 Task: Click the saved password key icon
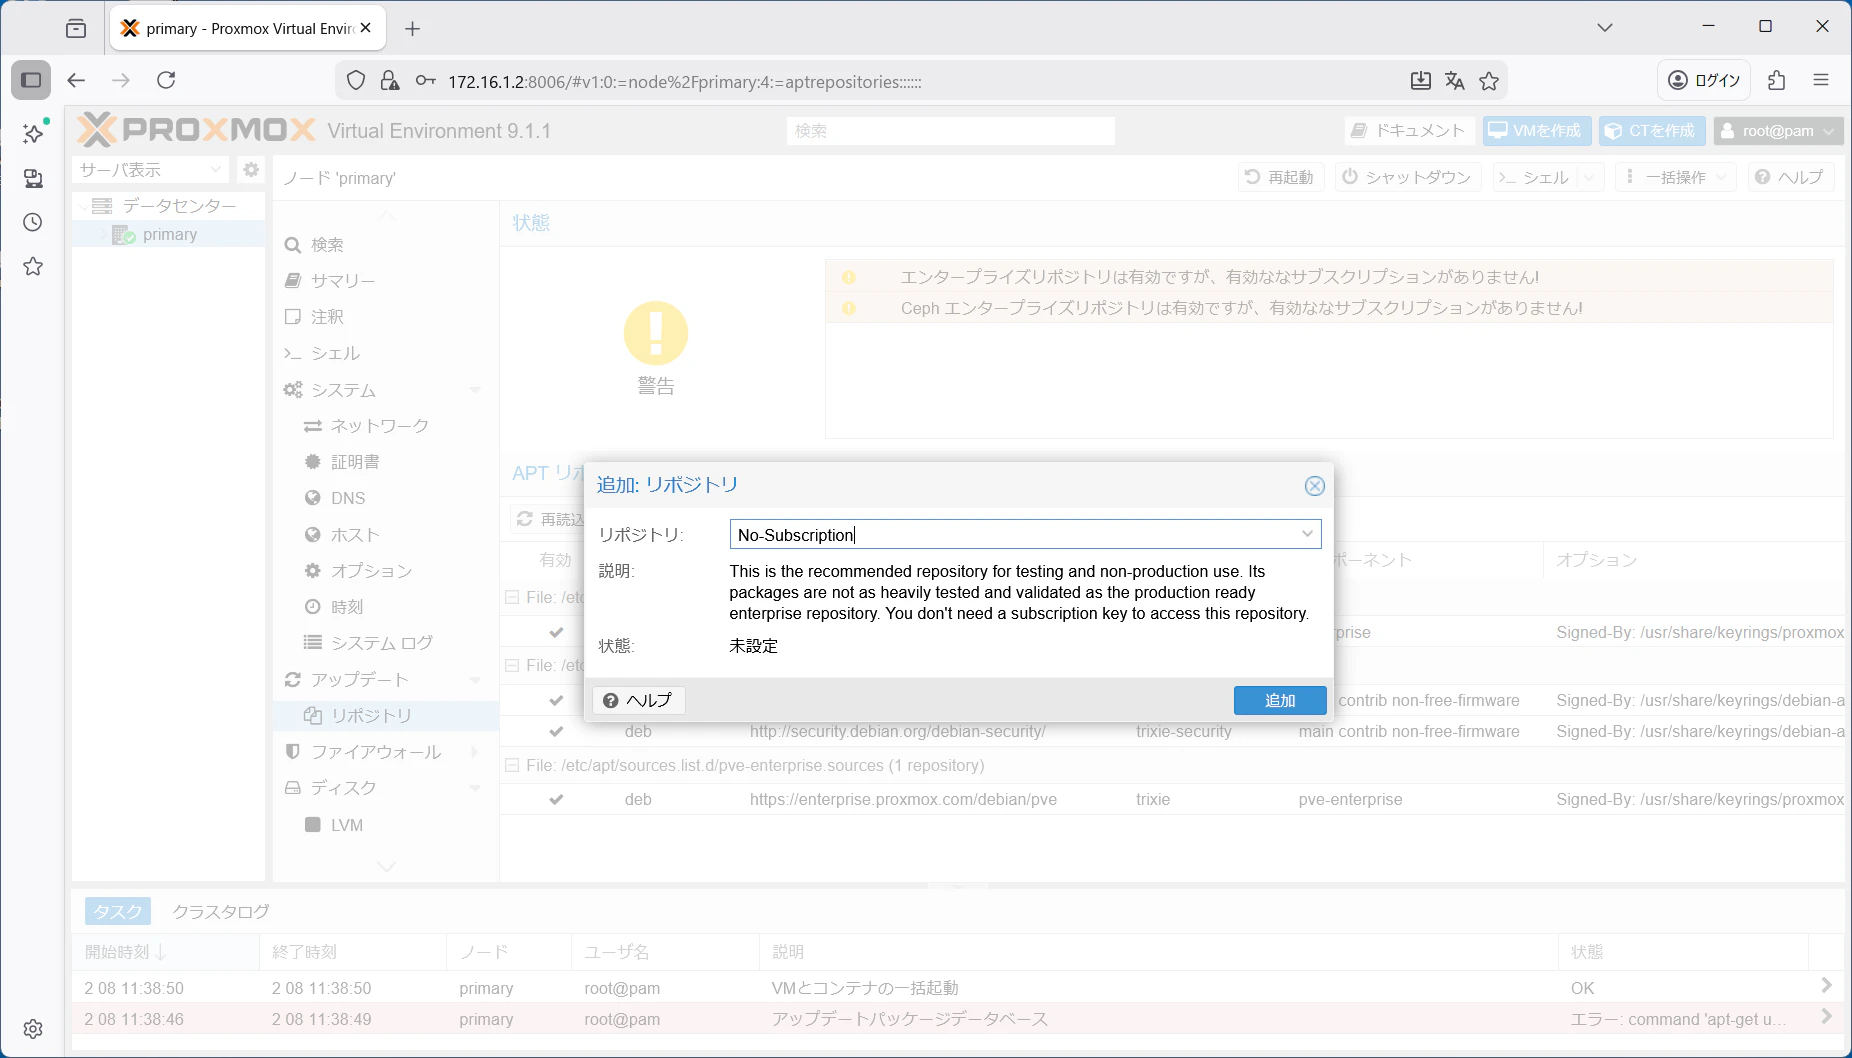click(x=425, y=81)
